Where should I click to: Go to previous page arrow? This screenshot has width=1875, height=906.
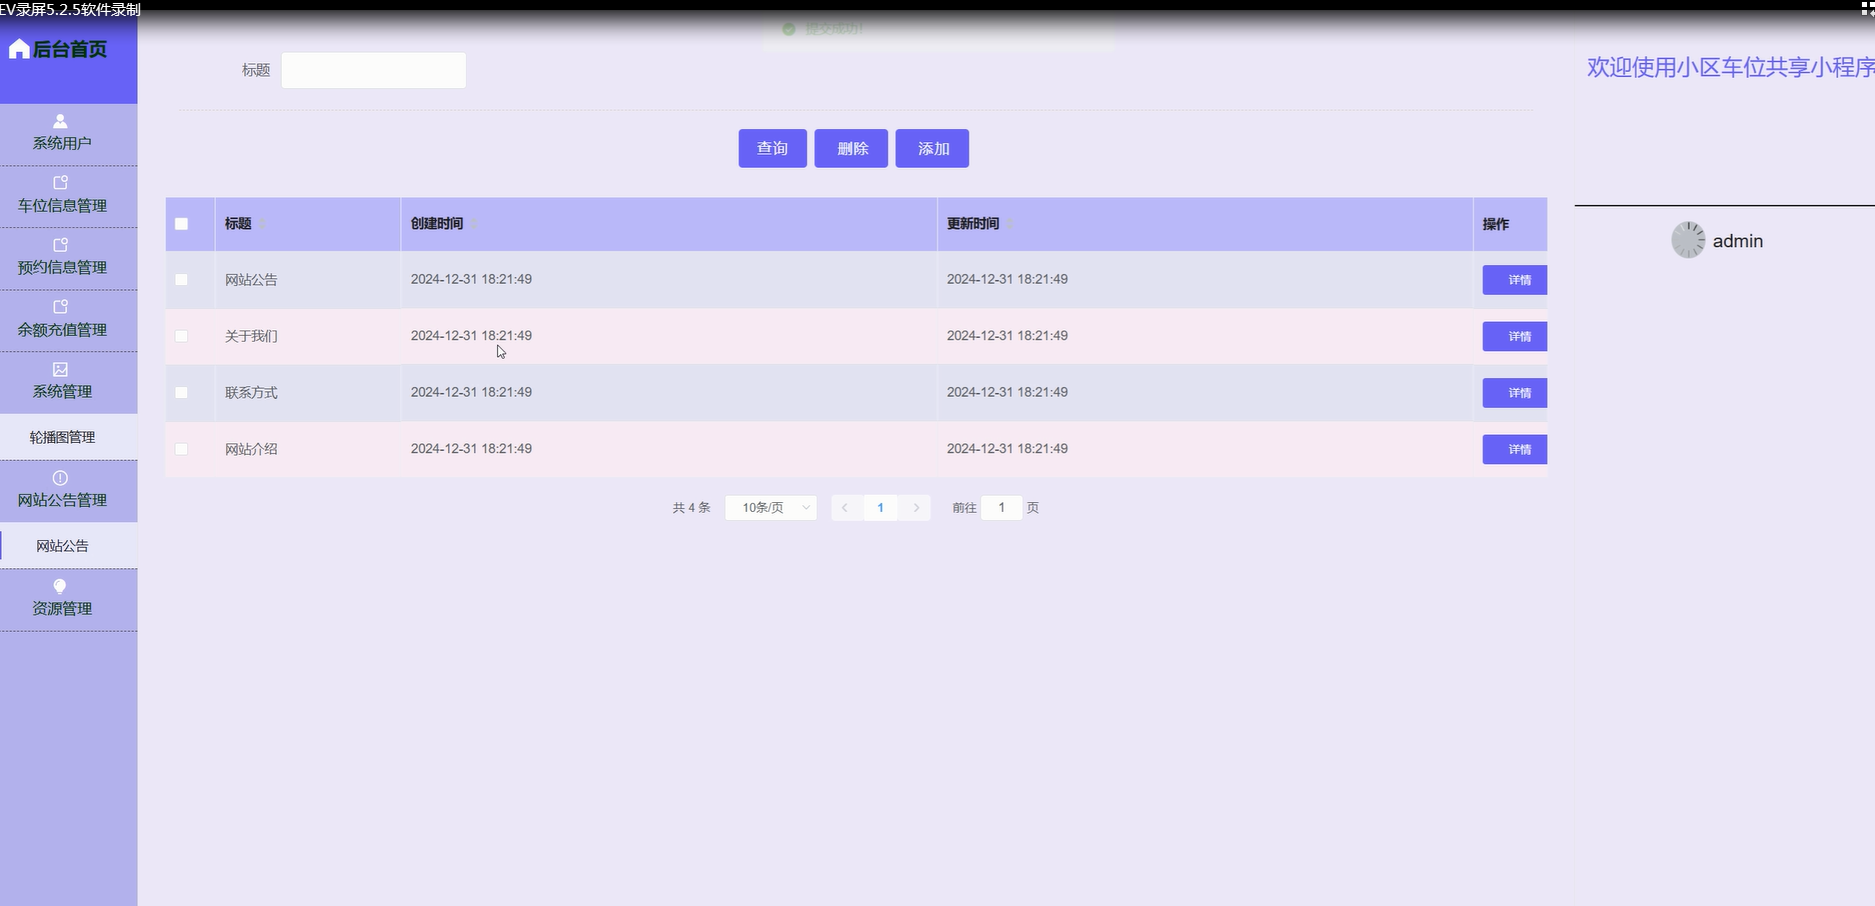pyautogui.click(x=845, y=508)
